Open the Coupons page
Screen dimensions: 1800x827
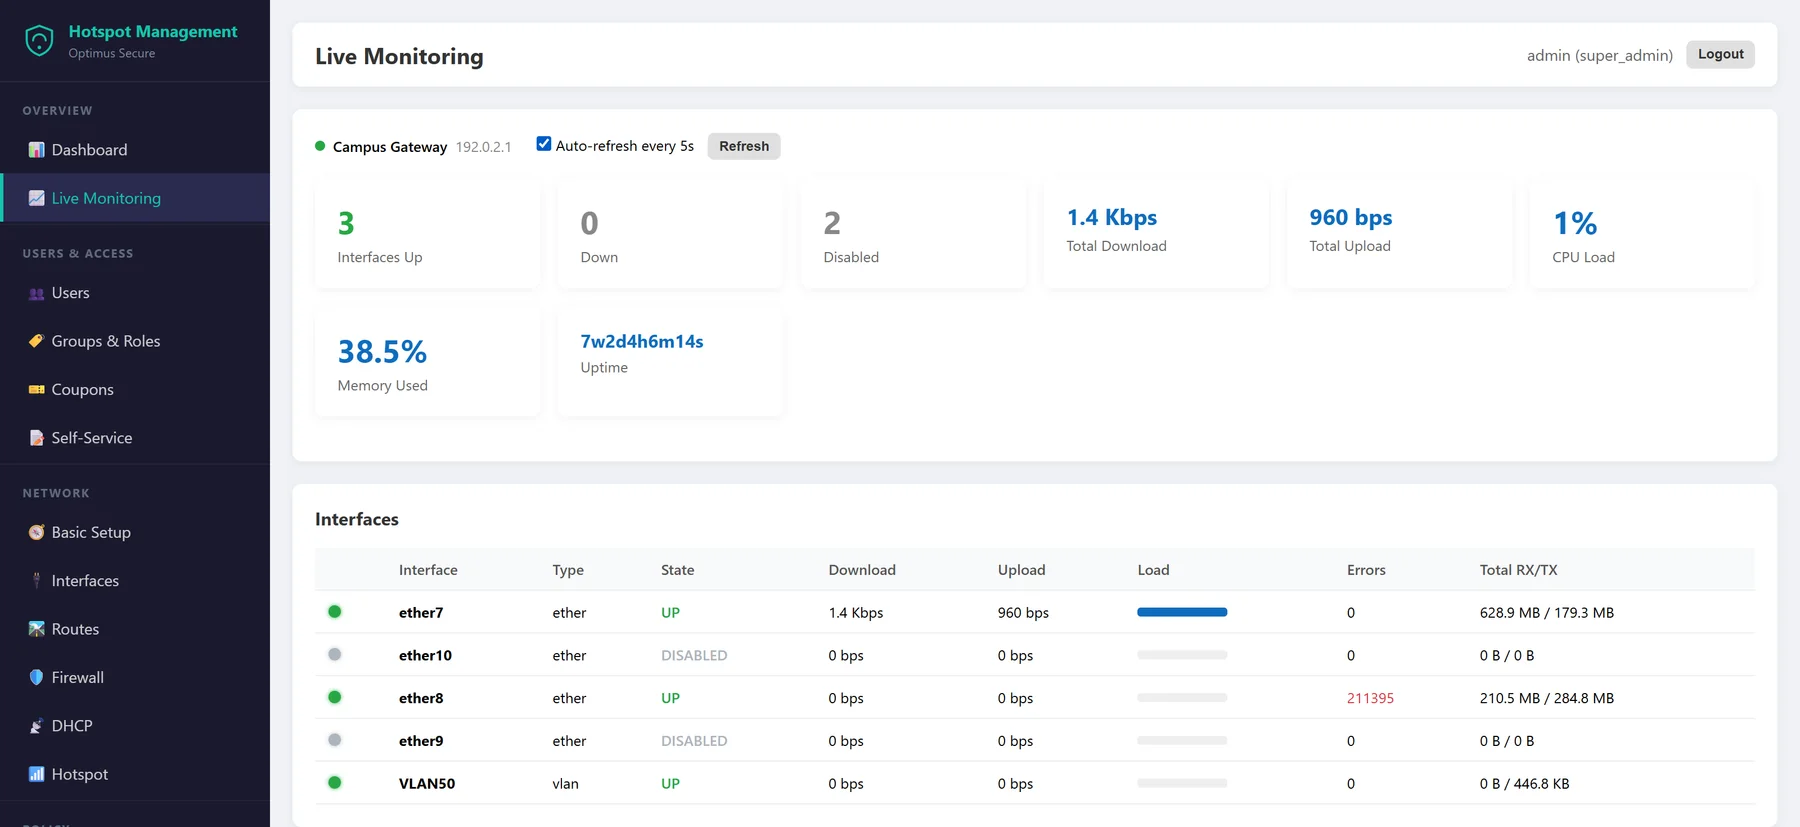pyautogui.click(x=135, y=389)
